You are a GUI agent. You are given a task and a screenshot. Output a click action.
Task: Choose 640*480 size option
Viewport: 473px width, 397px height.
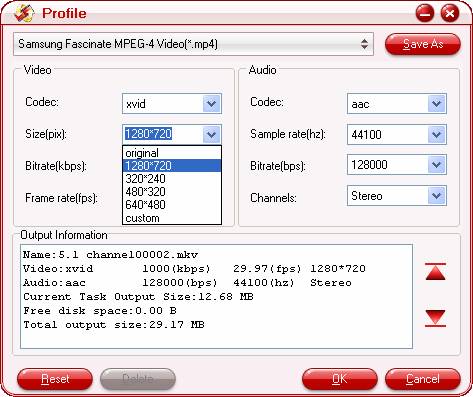(x=172, y=205)
